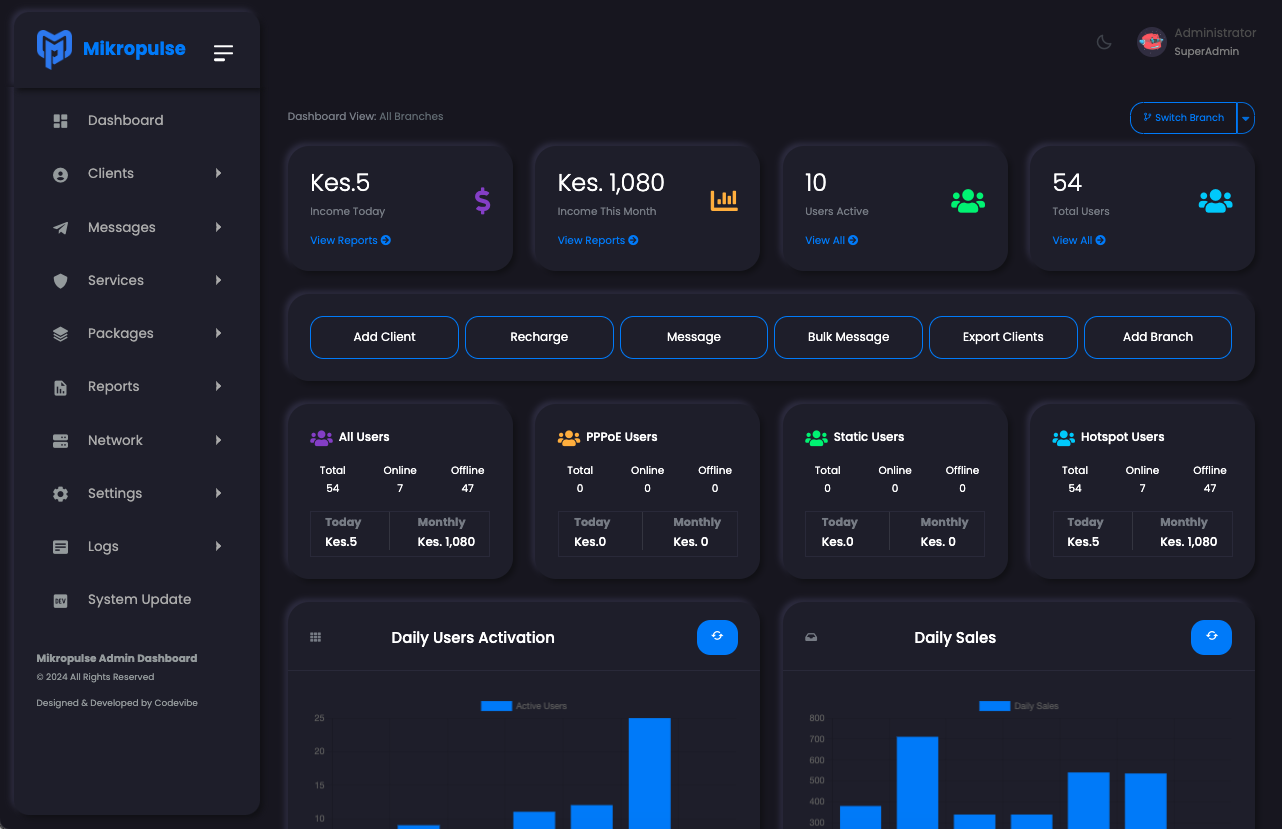The image size is (1282, 829).
Task: Click the Recharge button
Action: pos(539,337)
